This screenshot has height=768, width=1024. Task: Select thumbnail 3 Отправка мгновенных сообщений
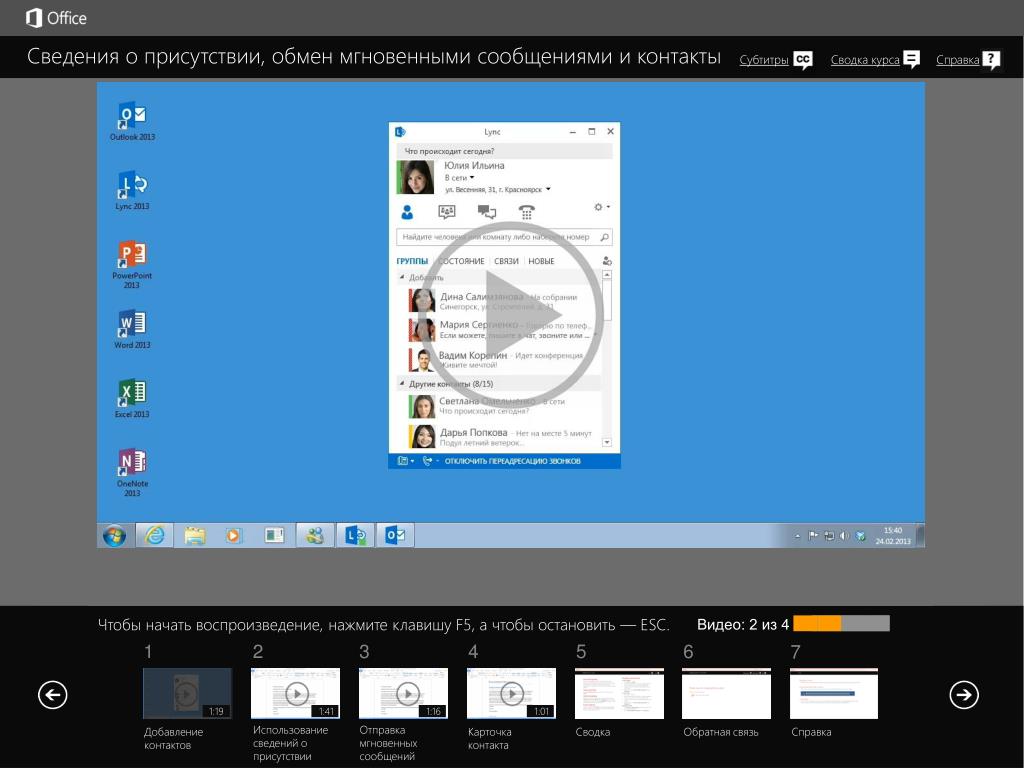point(403,693)
